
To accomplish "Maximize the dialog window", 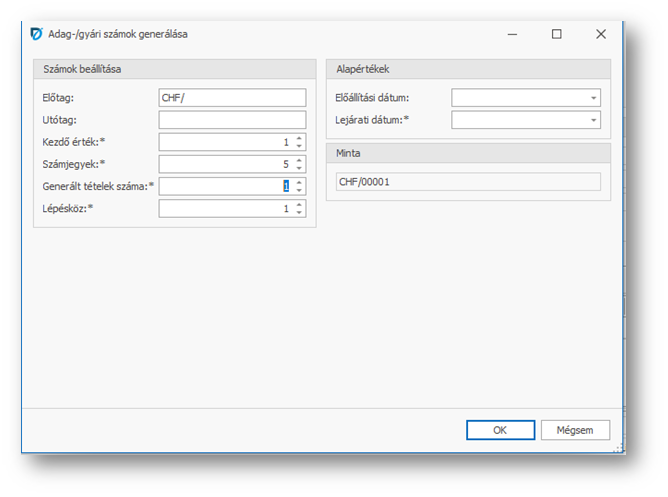I will tap(557, 34).
